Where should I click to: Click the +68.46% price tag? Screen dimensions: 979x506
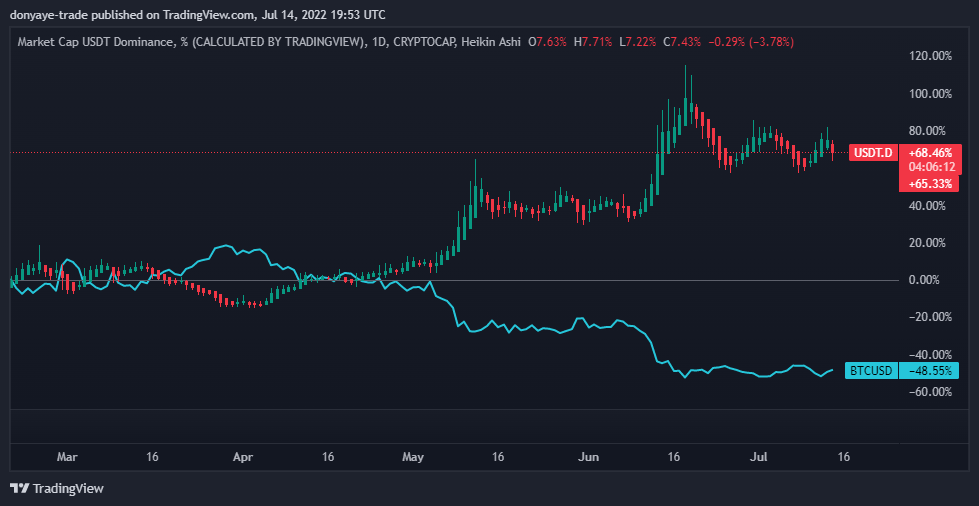(930, 150)
